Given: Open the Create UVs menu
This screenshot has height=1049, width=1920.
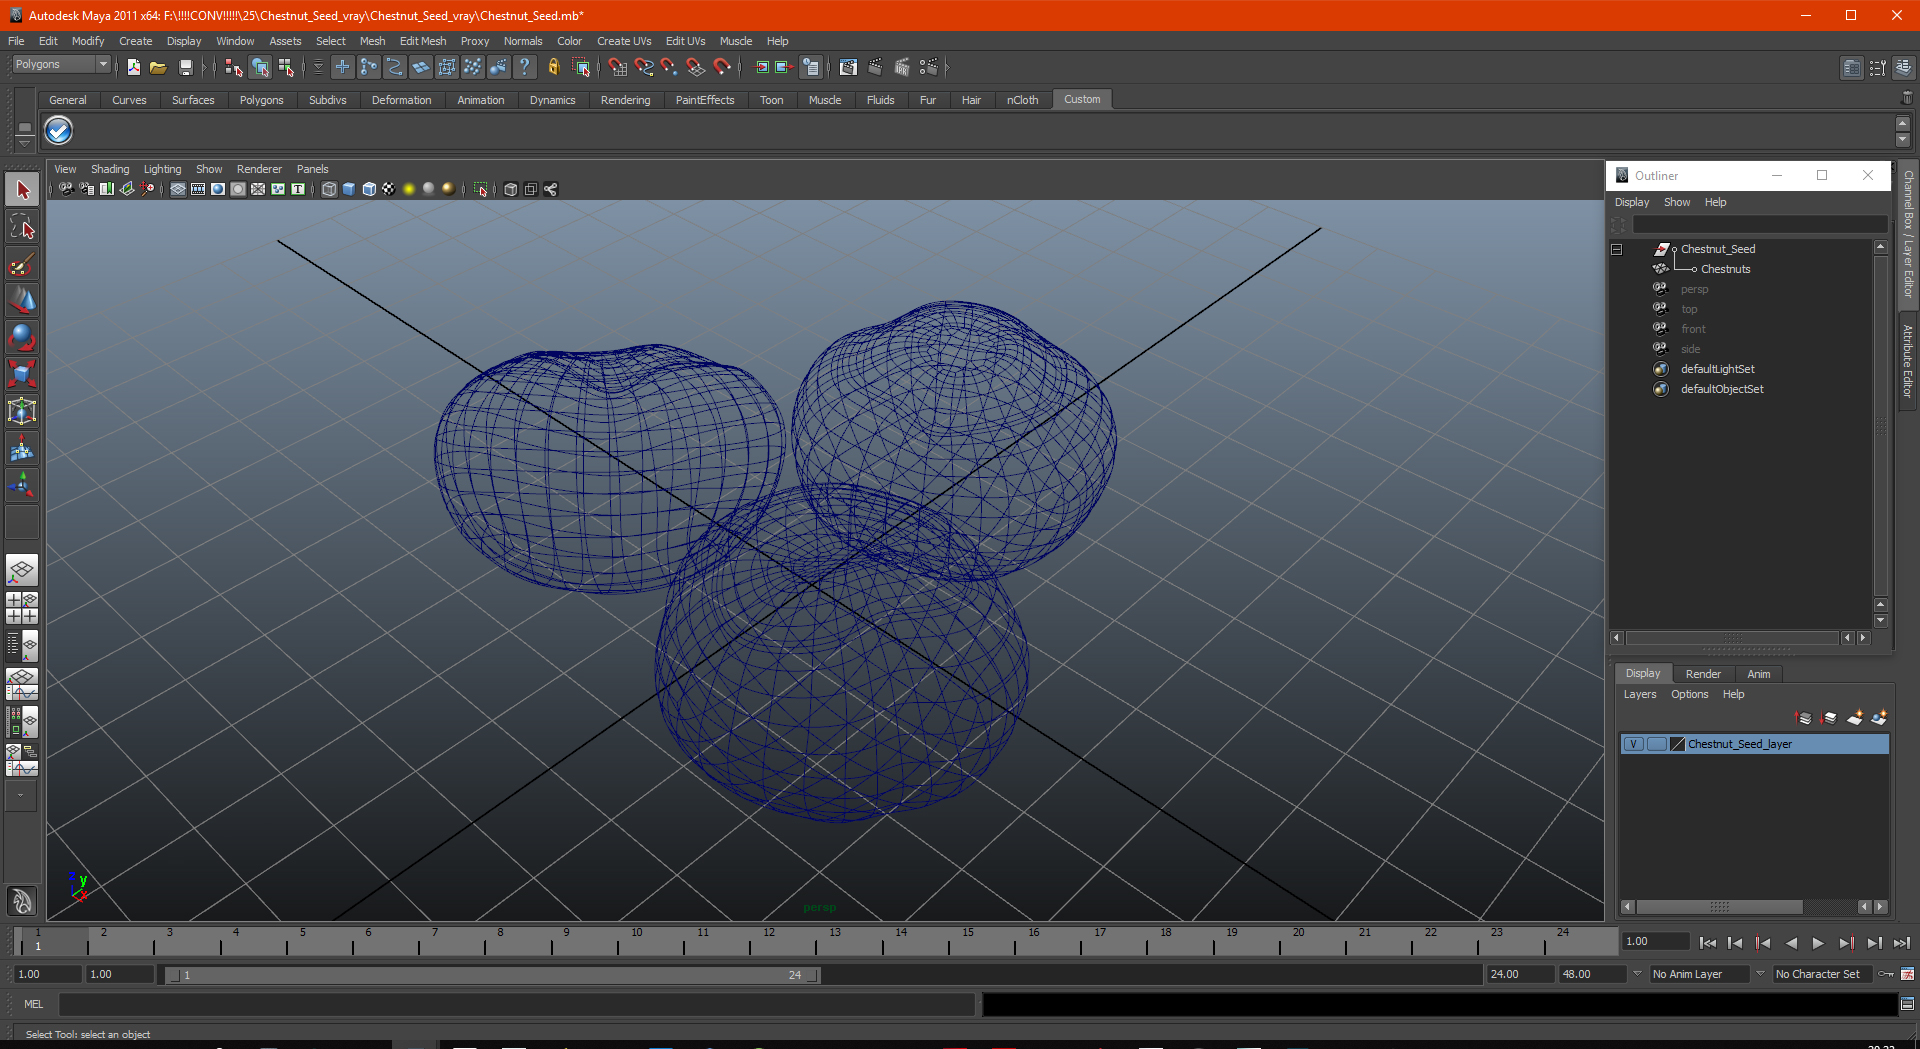Looking at the screenshot, I should tap(624, 41).
